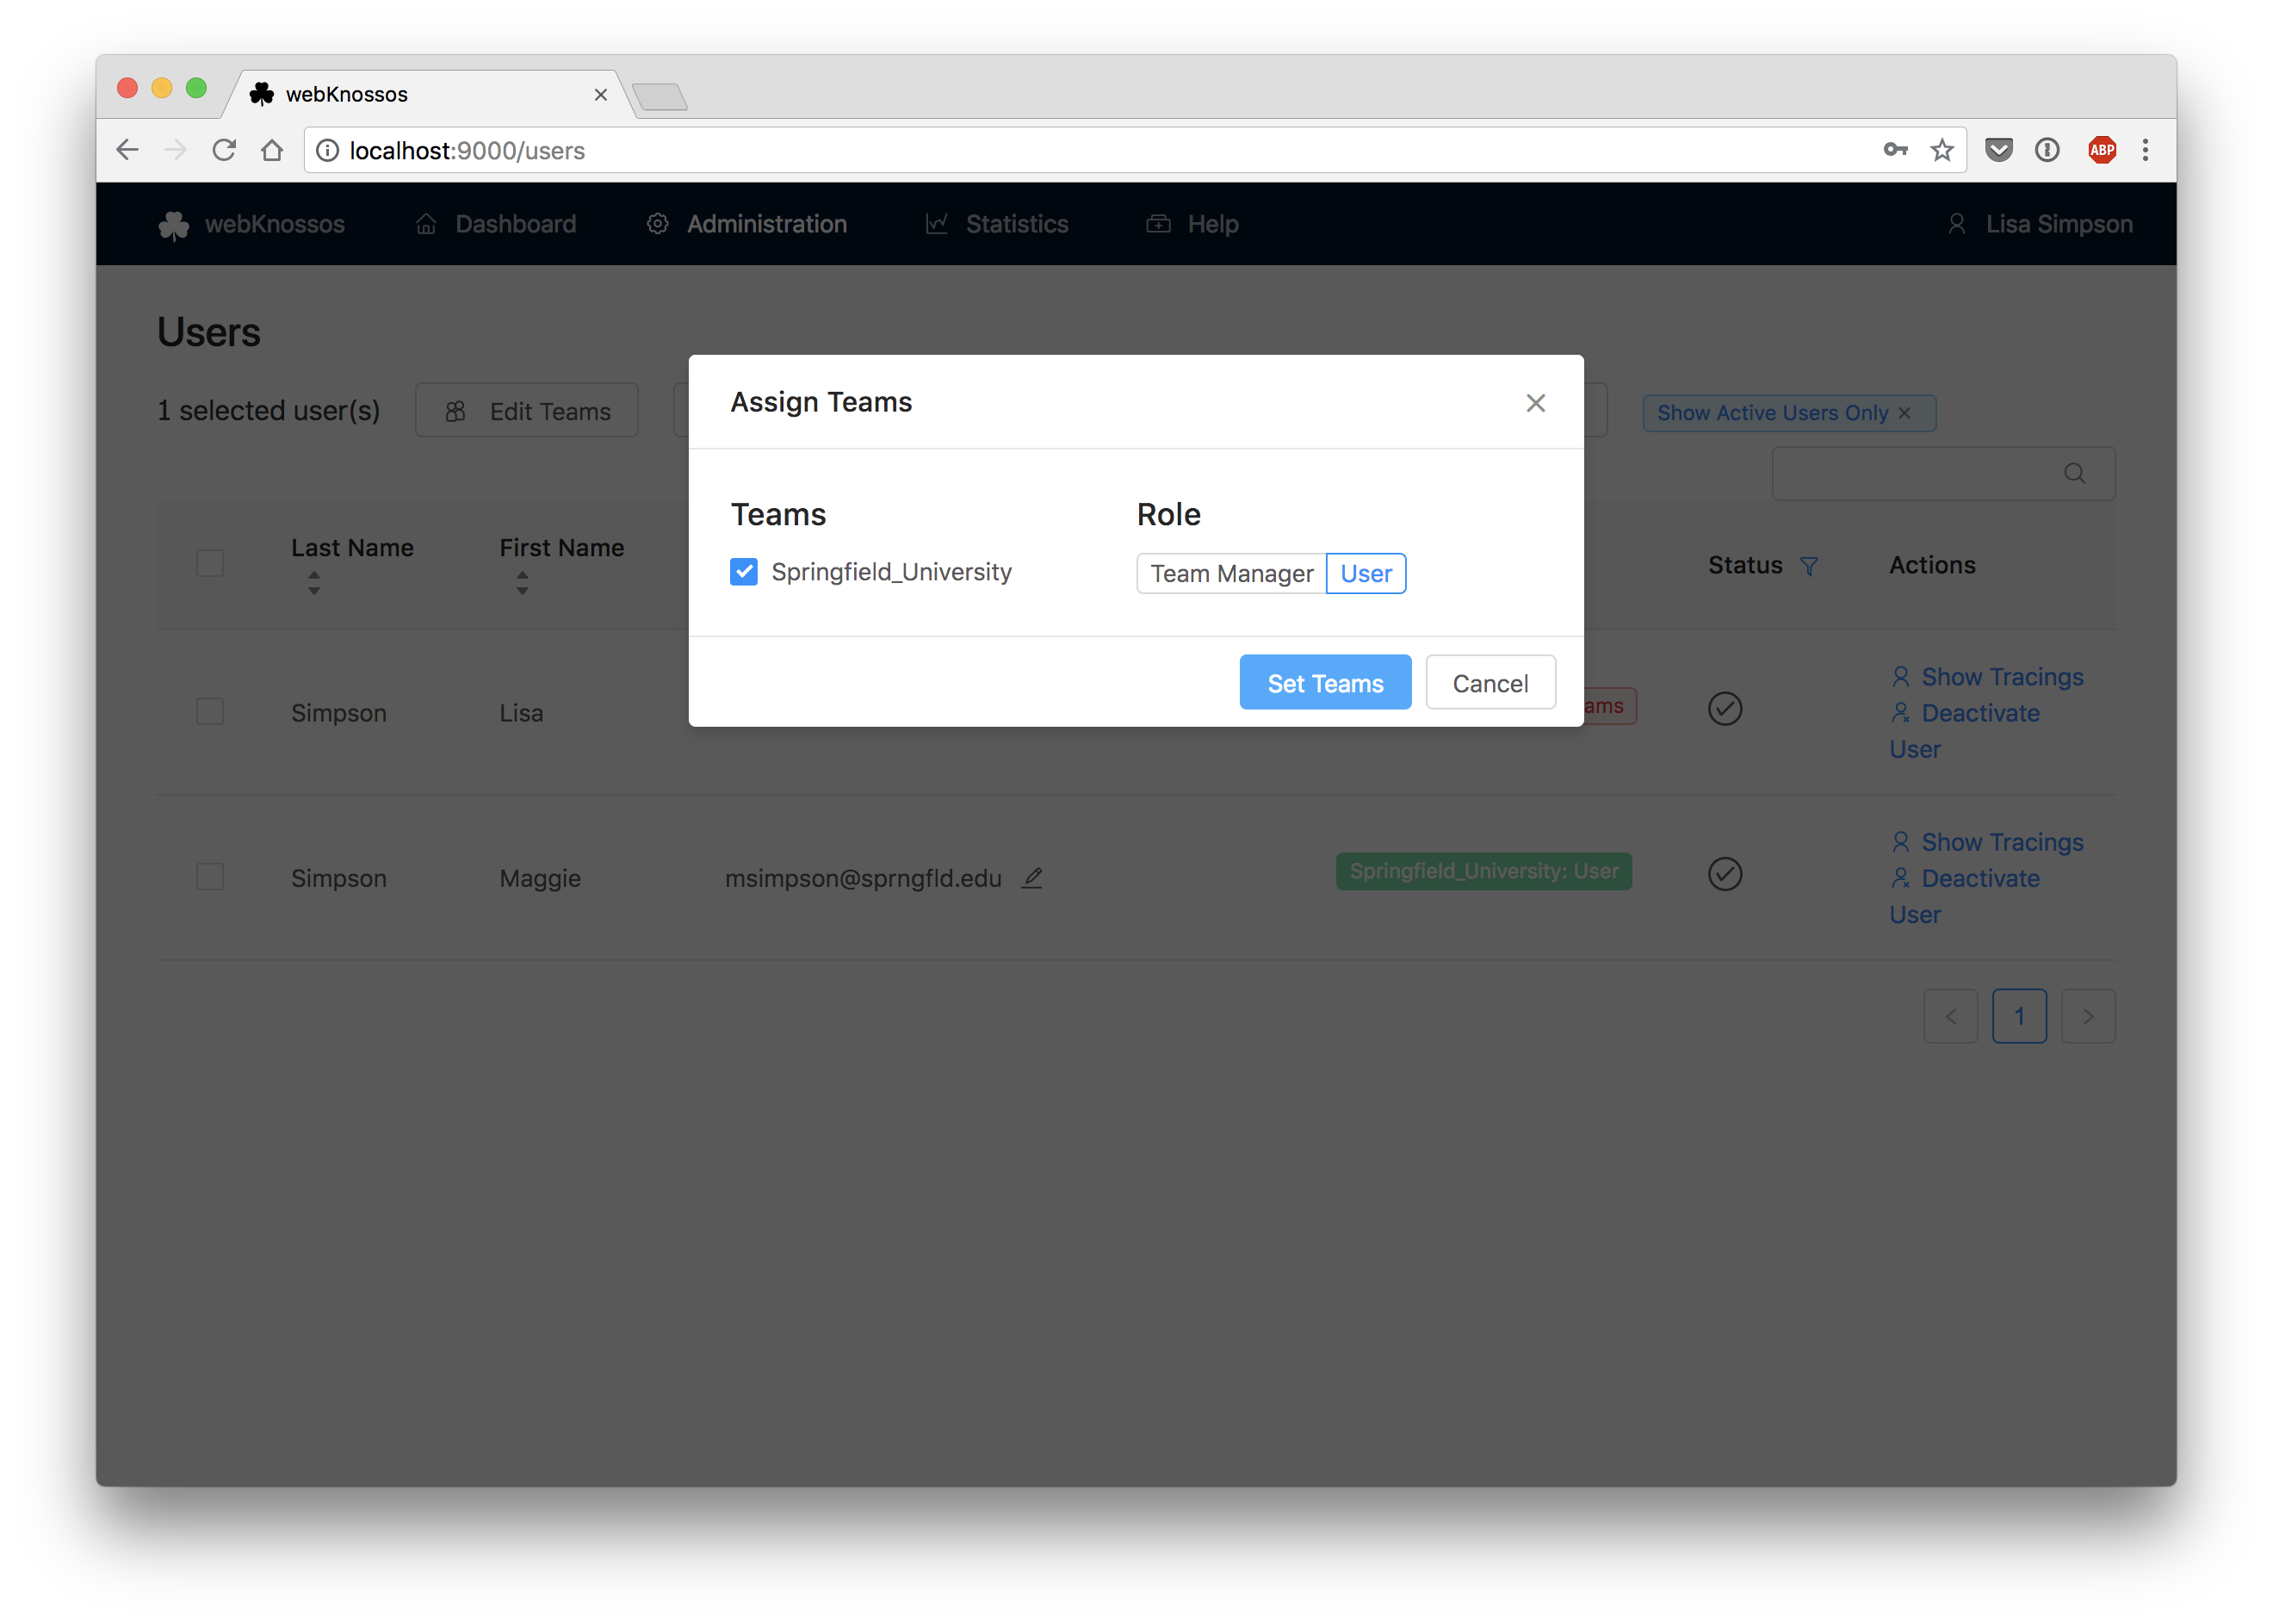Confirm with Set Teams button
The image size is (2273, 1624).
(x=1325, y=683)
